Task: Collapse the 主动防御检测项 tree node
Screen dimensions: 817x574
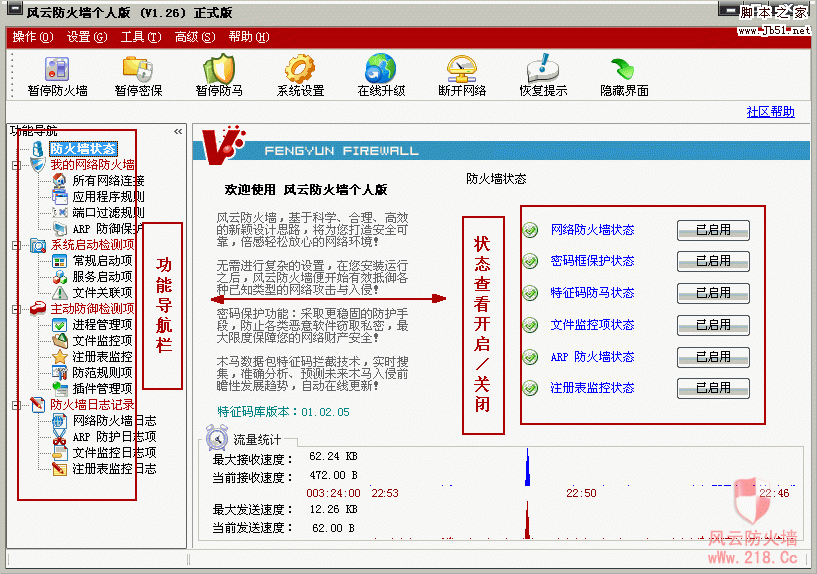Action: pyautogui.click(x=17, y=309)
